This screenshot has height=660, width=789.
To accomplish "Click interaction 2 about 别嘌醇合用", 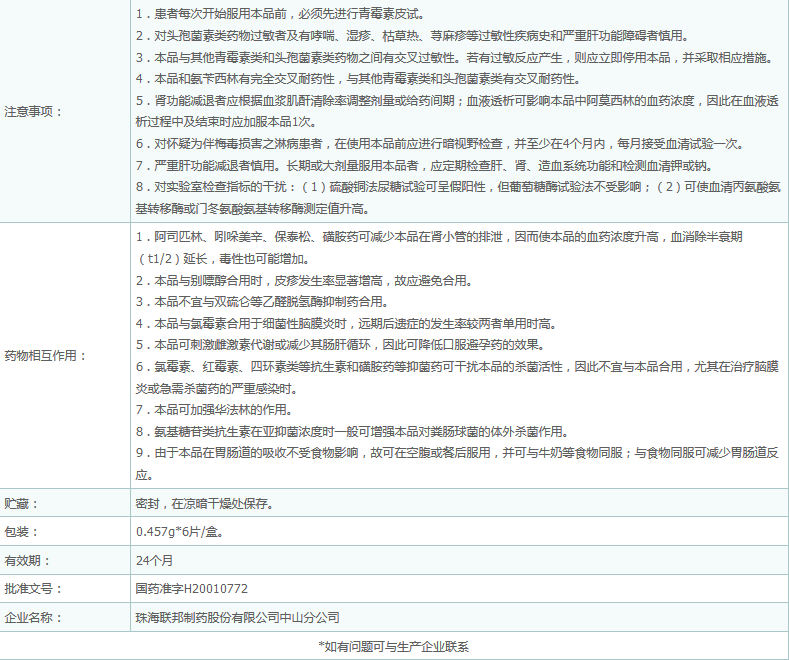I will coord(304,281).
